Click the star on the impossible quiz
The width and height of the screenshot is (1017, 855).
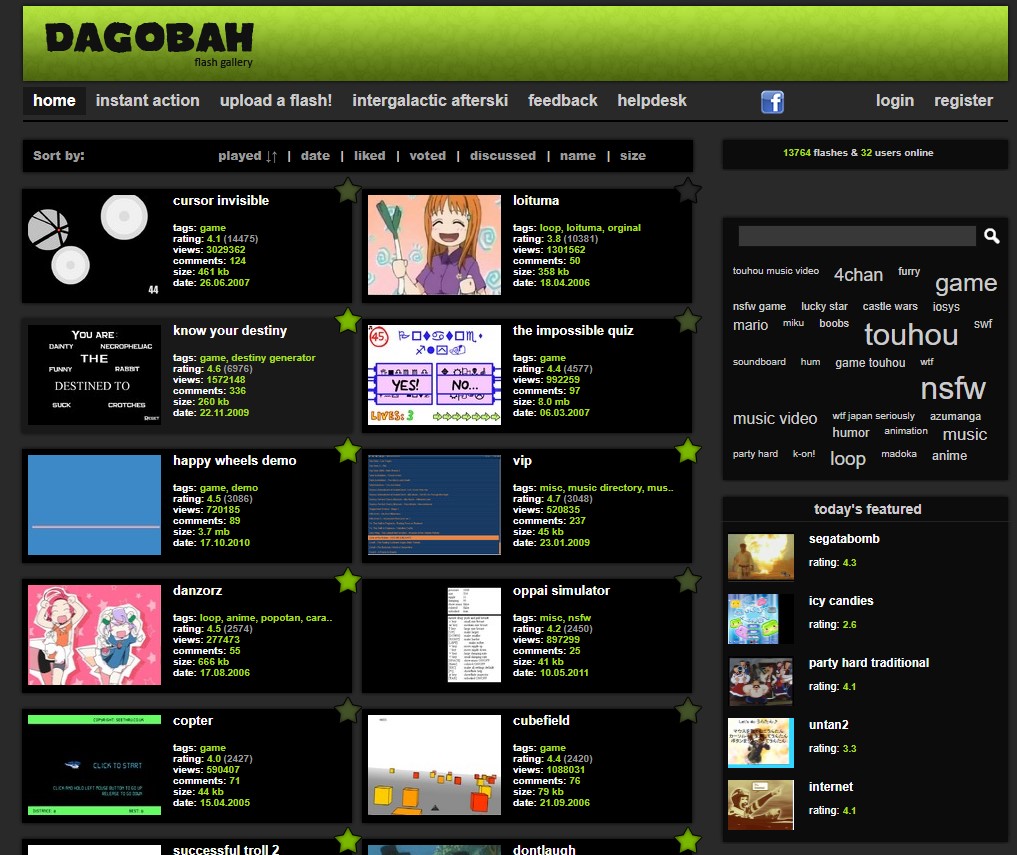click(688, 320)
